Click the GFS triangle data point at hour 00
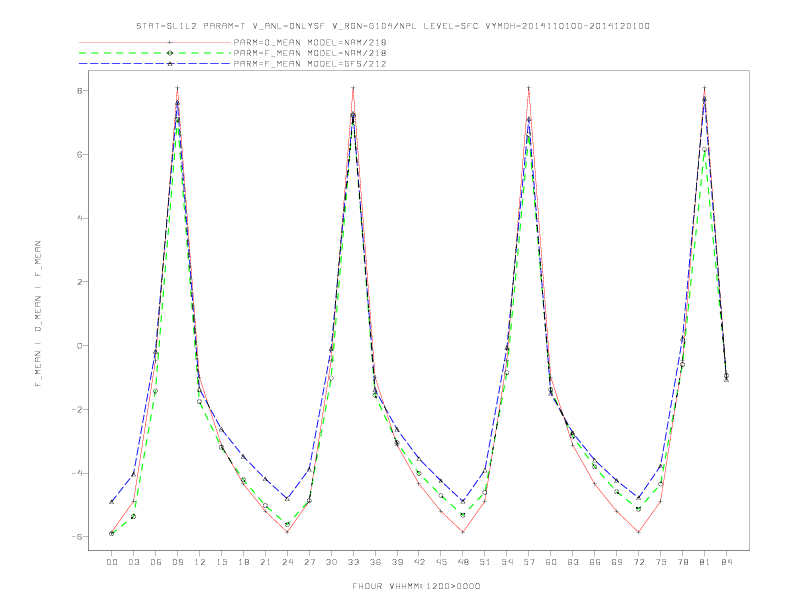 112,501
